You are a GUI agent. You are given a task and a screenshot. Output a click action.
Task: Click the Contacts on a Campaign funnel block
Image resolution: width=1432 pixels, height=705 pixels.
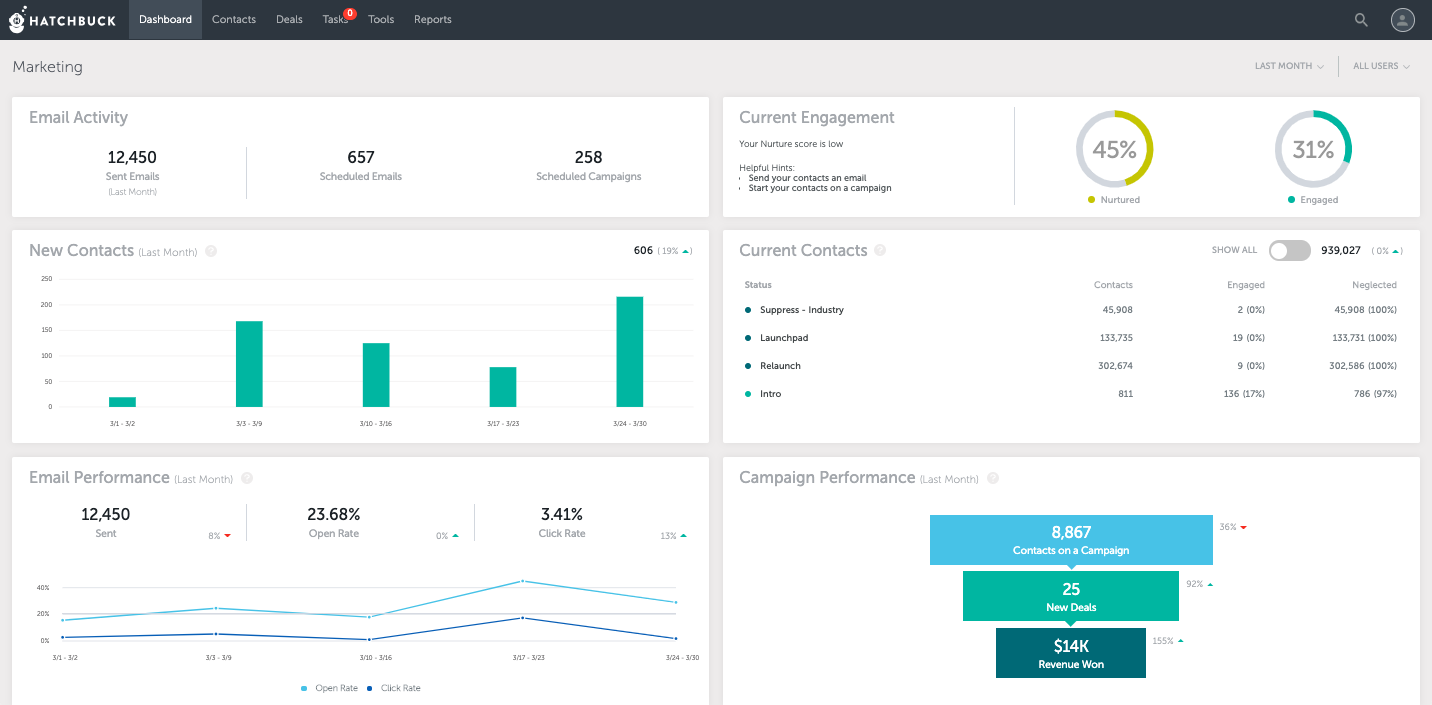[x=1071, y=540]
